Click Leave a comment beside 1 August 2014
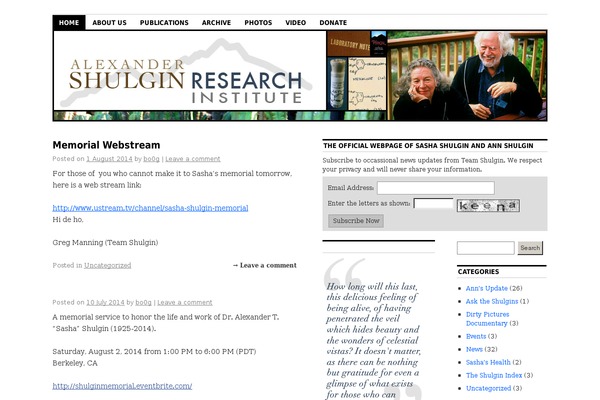 [193, 159]
